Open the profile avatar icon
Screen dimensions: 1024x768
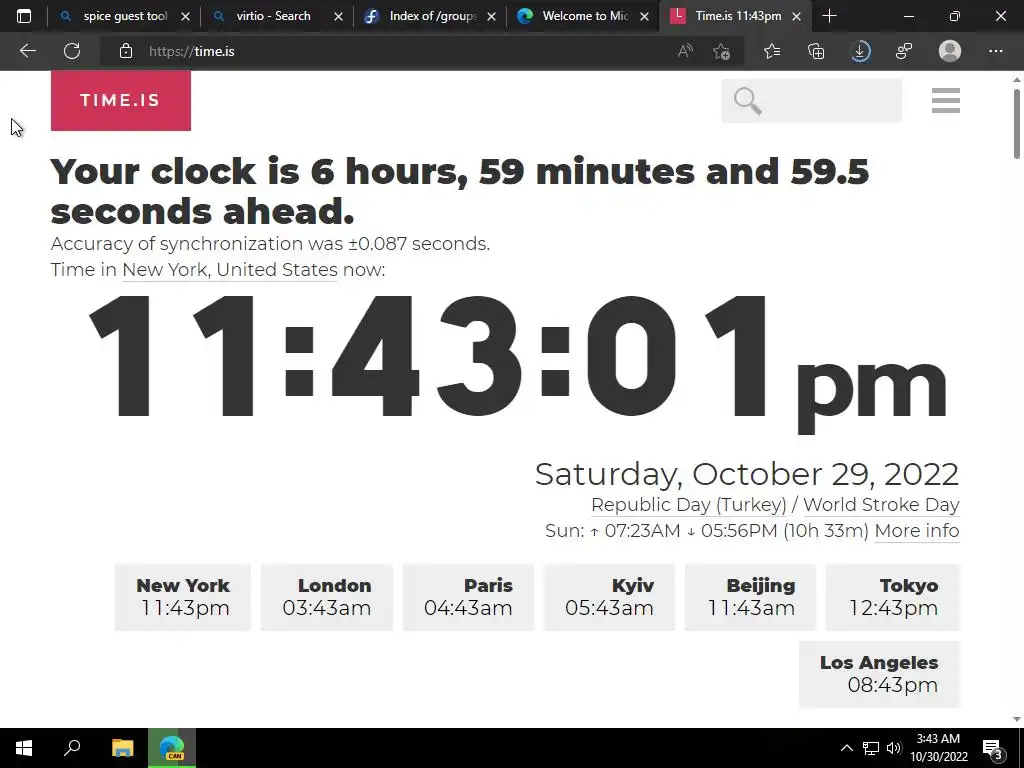(950, 51)
